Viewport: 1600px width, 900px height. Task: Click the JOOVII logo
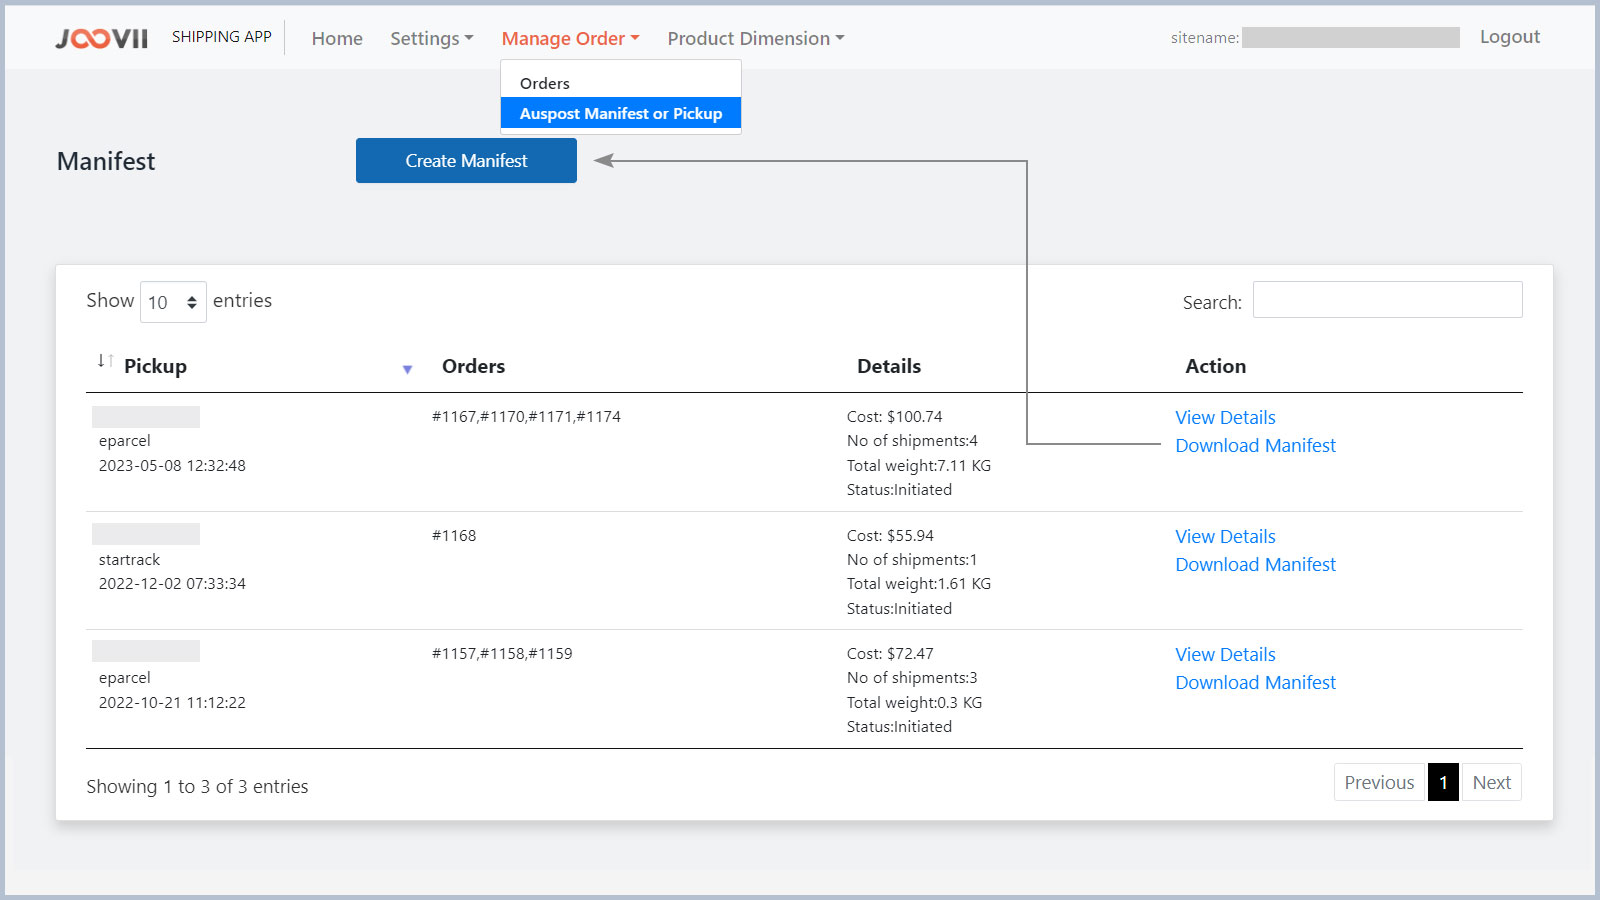coord(100,37)
